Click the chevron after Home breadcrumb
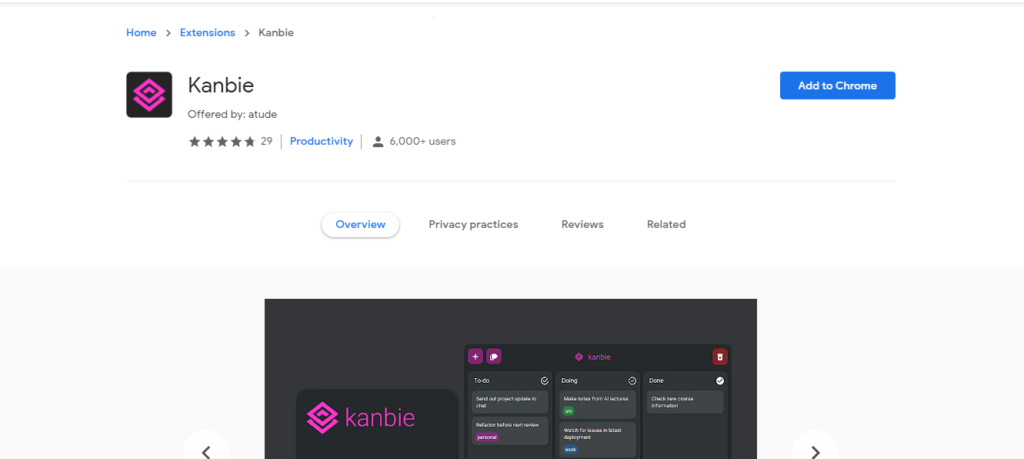Image resolution: width=1024 pixels, height=459 pixels. 168,33
